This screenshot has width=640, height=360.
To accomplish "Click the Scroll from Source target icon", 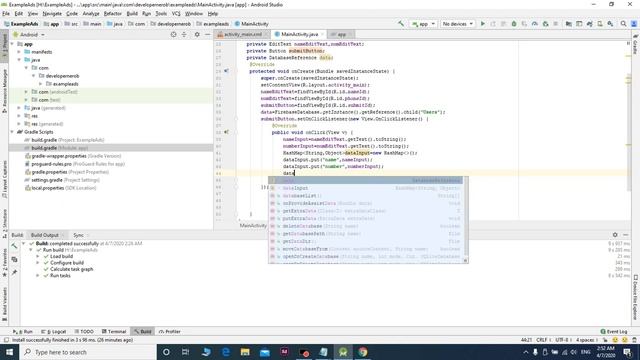I will coord(173,35).
